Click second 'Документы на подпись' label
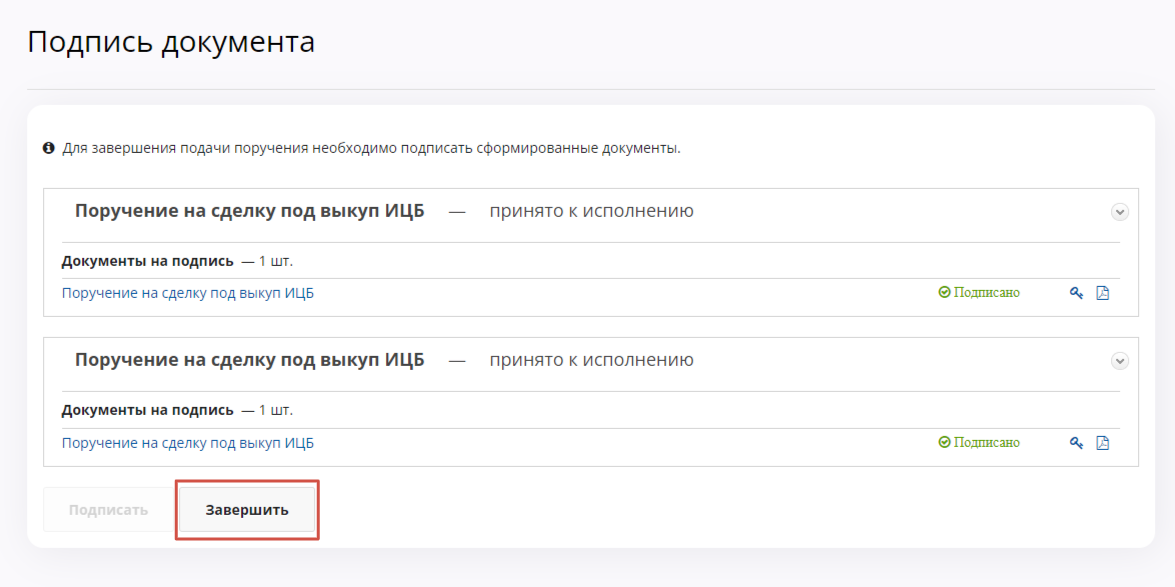The height and width of the screenshot is (587, 1175). [x=147, y=410]
